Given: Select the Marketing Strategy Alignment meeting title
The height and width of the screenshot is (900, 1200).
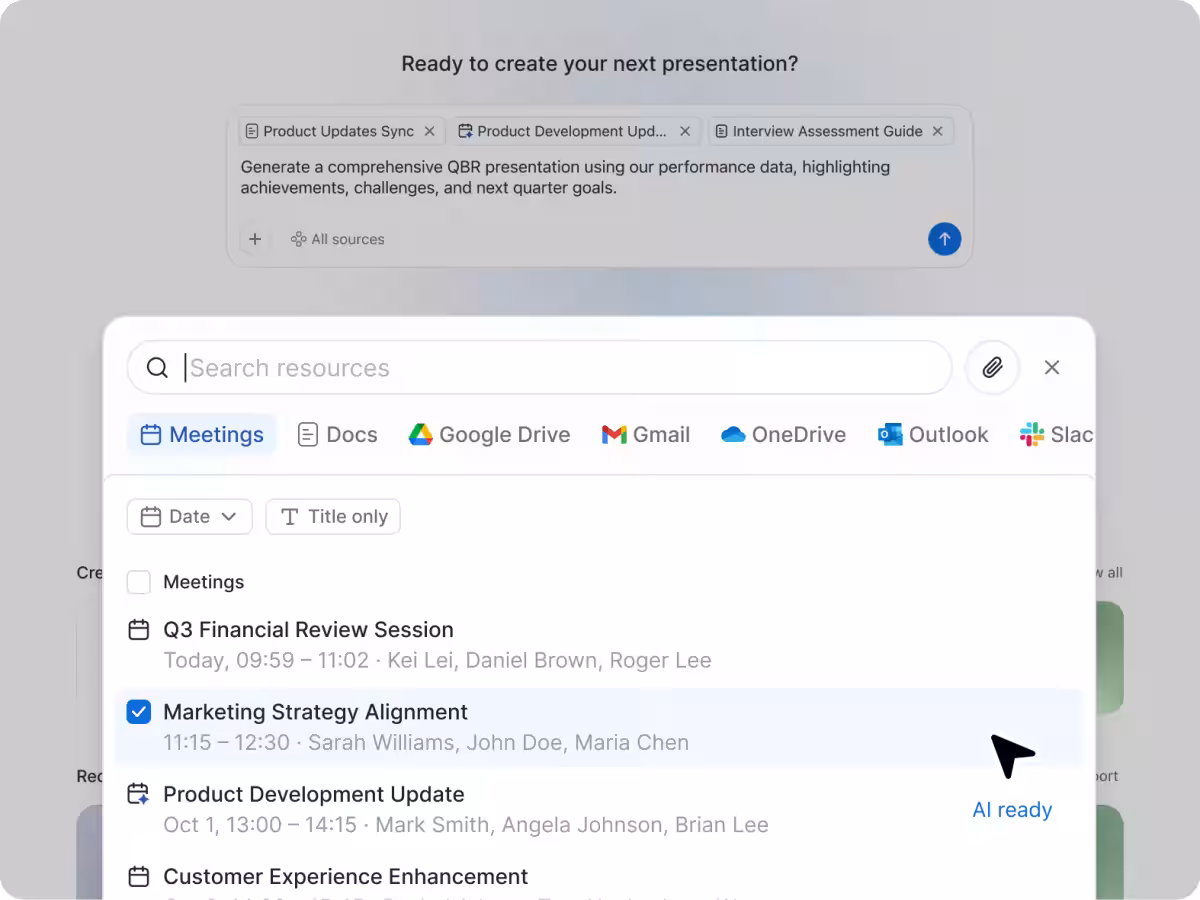Looking at the screenshot, I should pyautogui.click(x=315, y=712).
